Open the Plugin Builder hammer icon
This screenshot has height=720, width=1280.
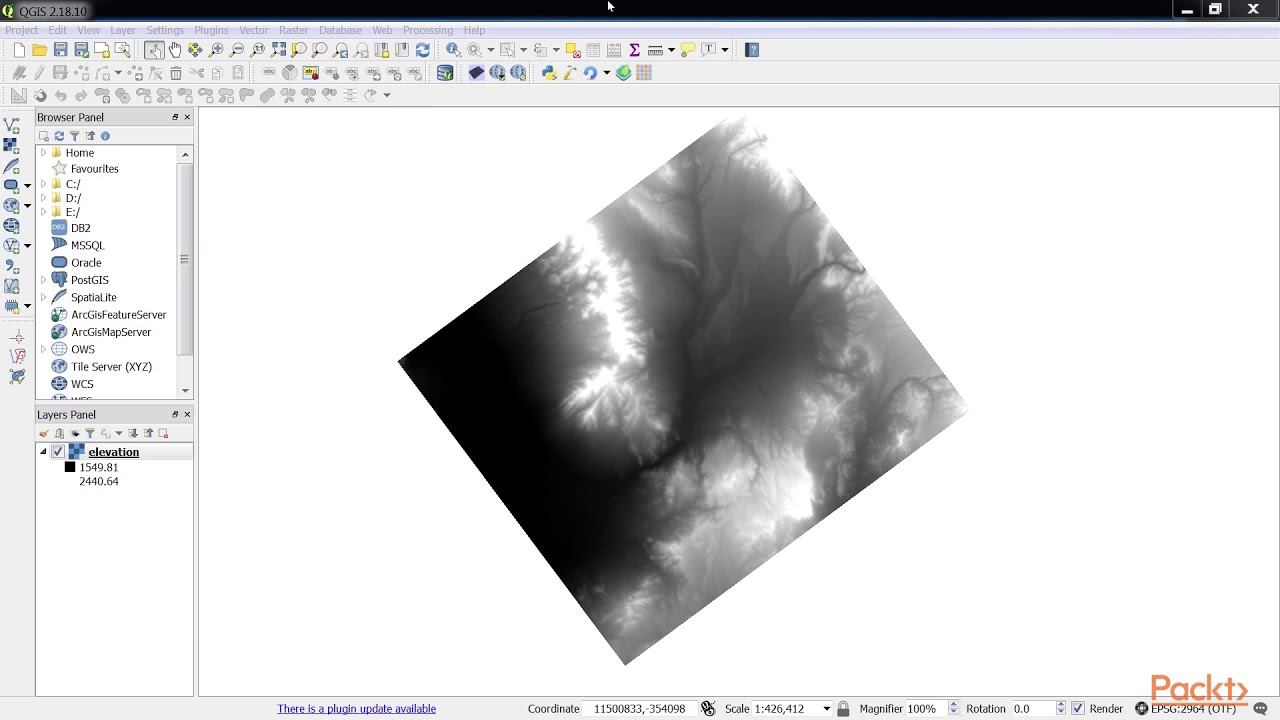(570, 73)
